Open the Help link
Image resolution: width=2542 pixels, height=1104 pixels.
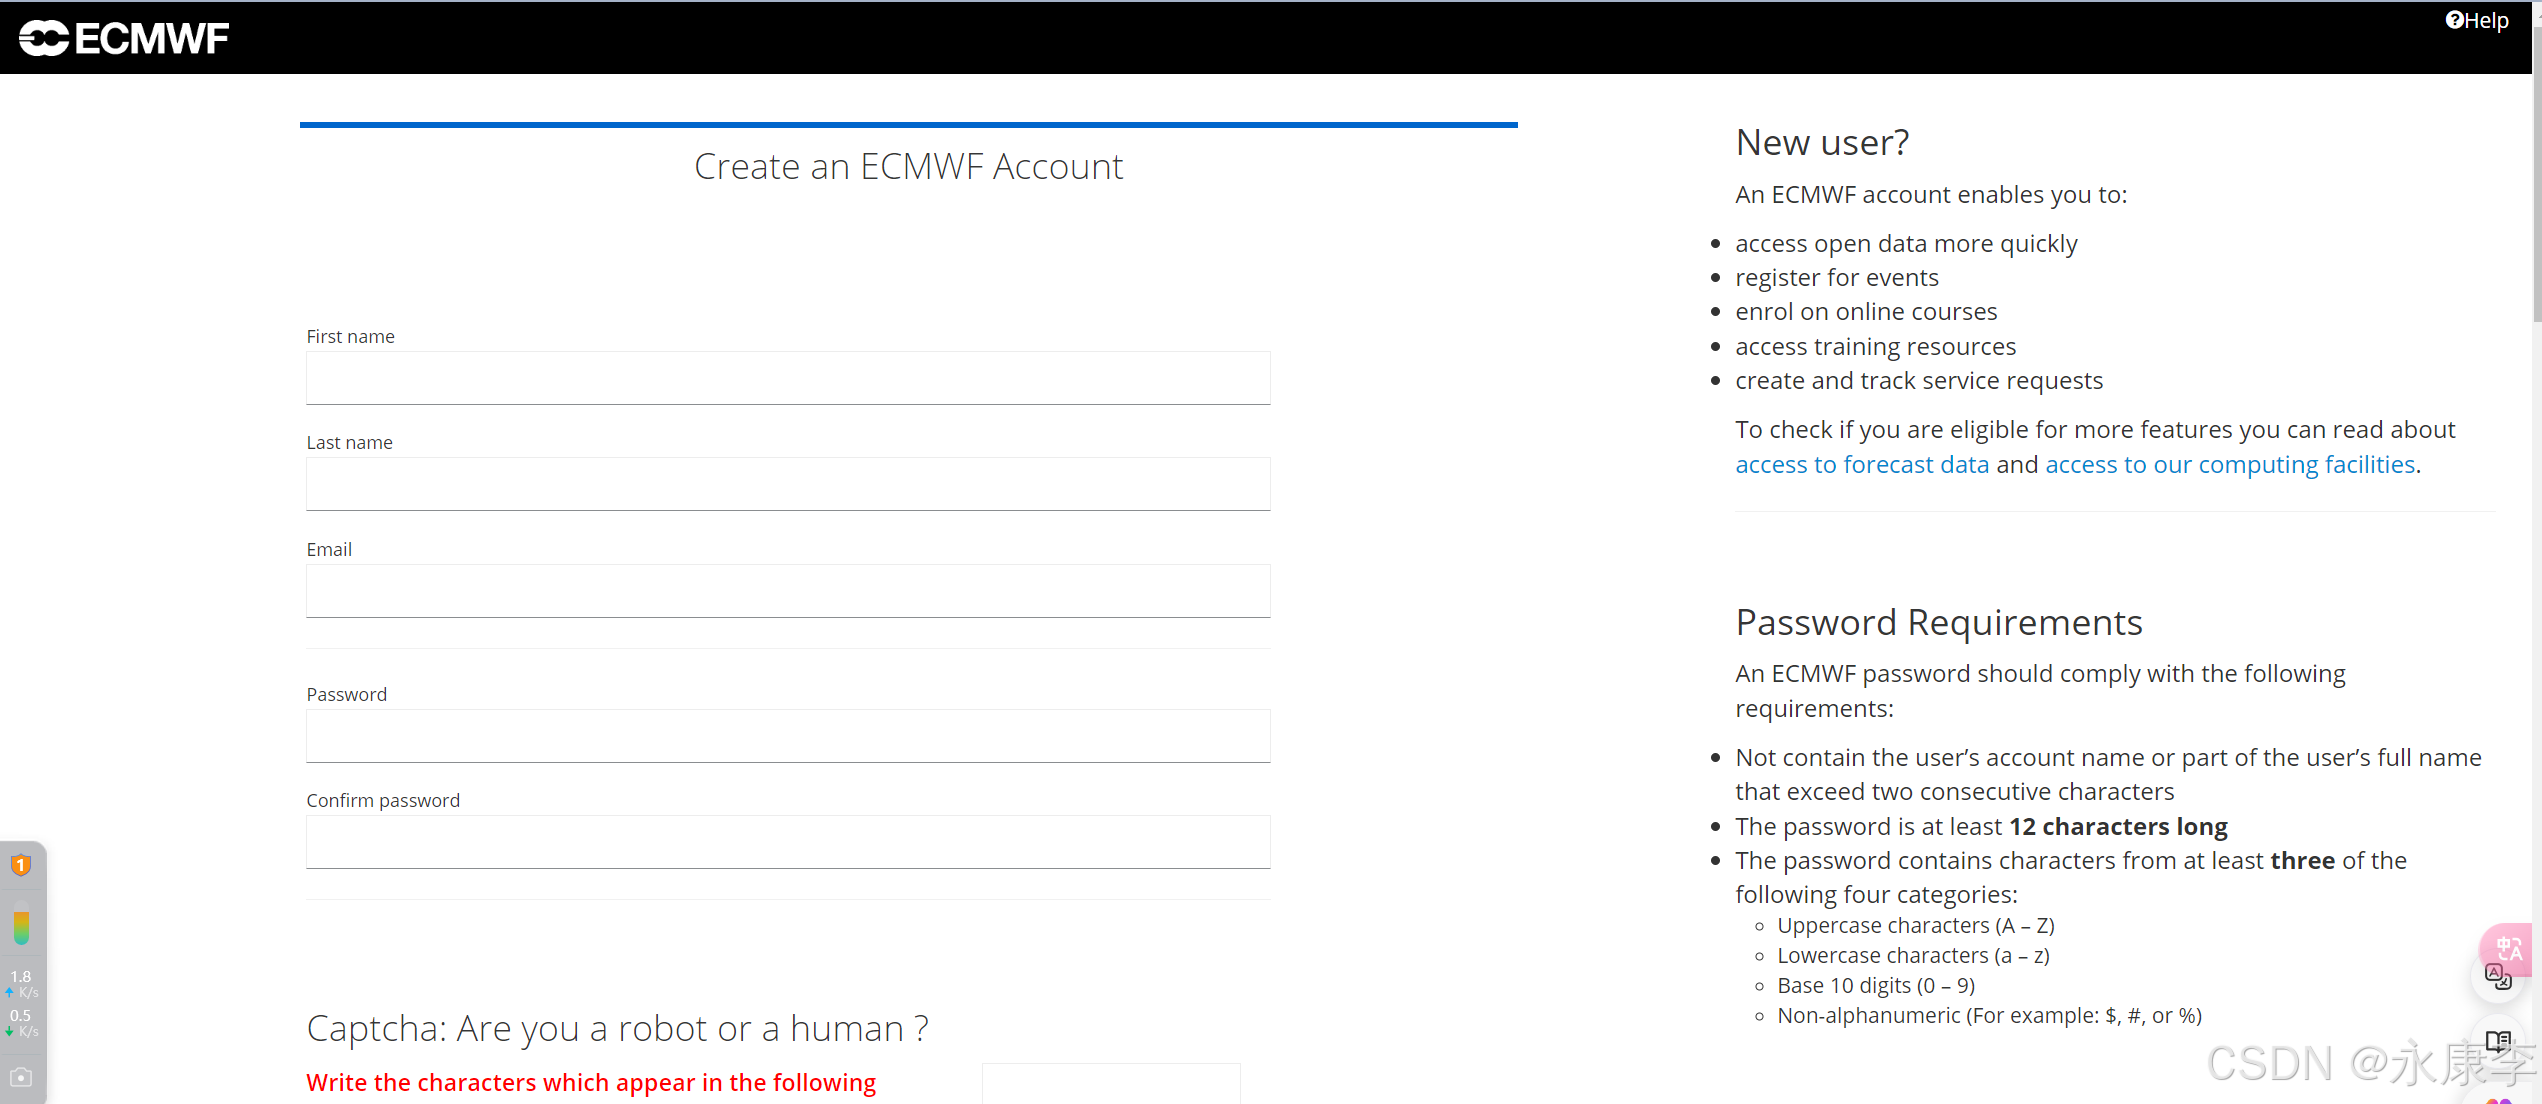click(2477, 21)
